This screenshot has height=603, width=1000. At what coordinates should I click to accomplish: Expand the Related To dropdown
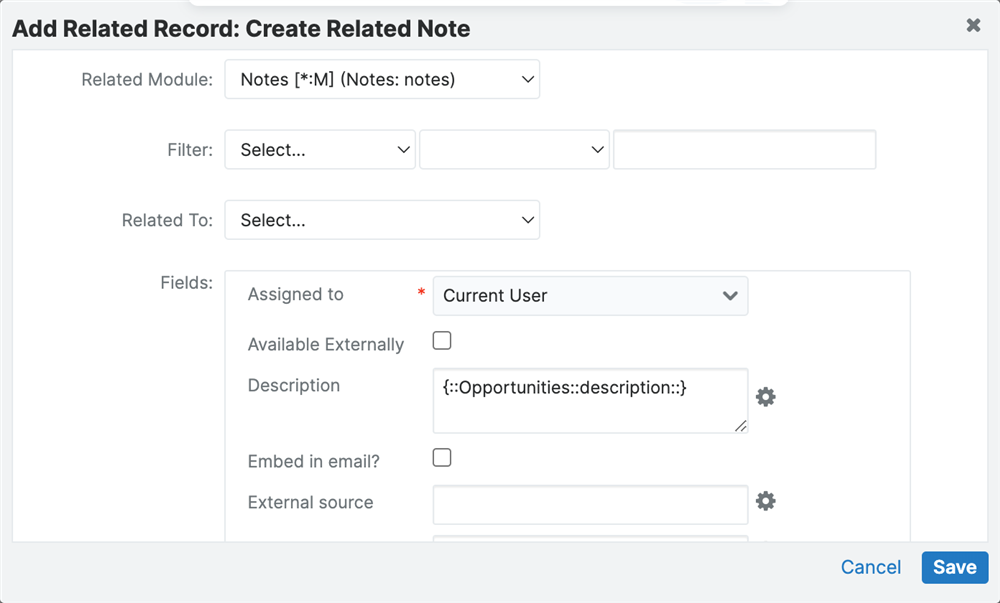[382, 220]
